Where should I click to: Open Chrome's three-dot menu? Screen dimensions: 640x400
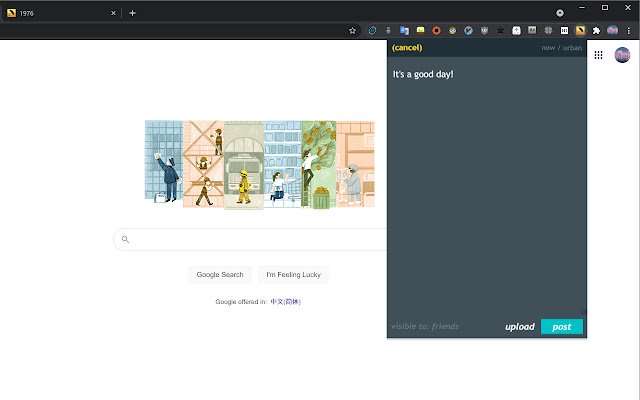pyautogui.click(x=629, y=31)
